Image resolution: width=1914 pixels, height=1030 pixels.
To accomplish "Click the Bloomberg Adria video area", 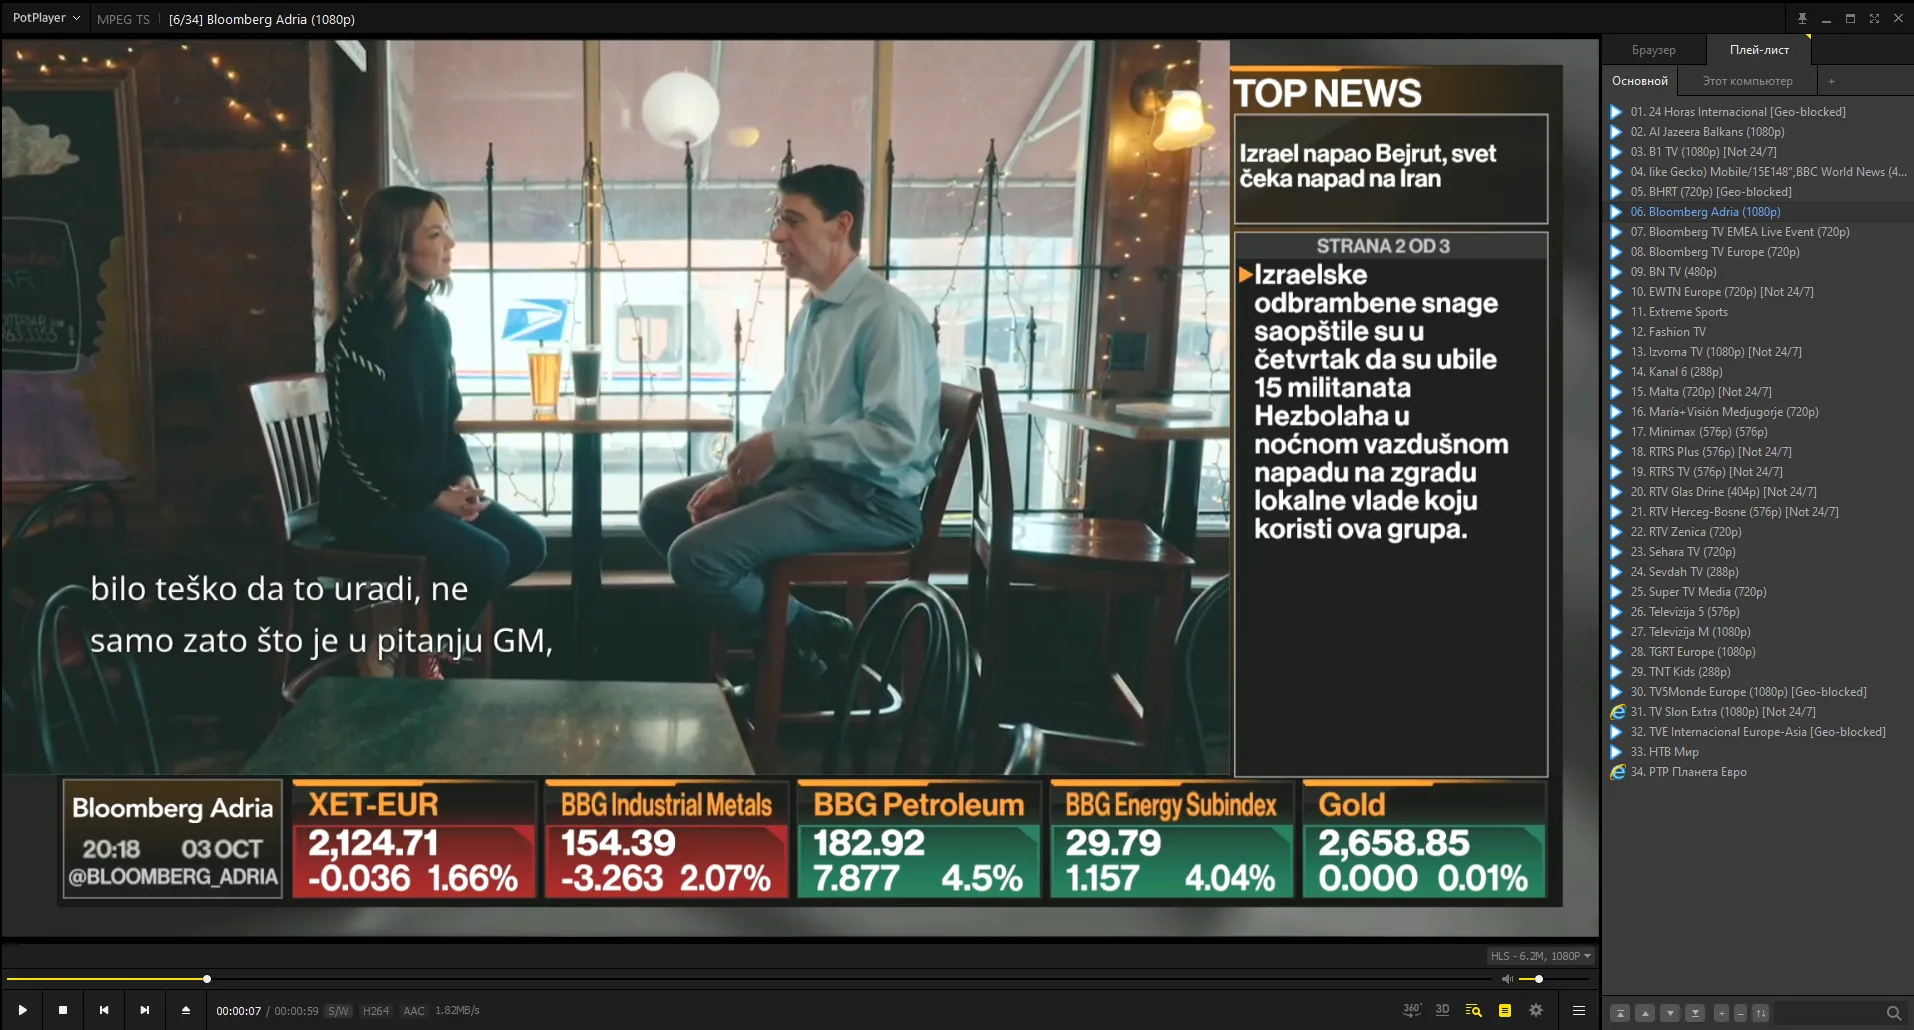I will [800, 488].
